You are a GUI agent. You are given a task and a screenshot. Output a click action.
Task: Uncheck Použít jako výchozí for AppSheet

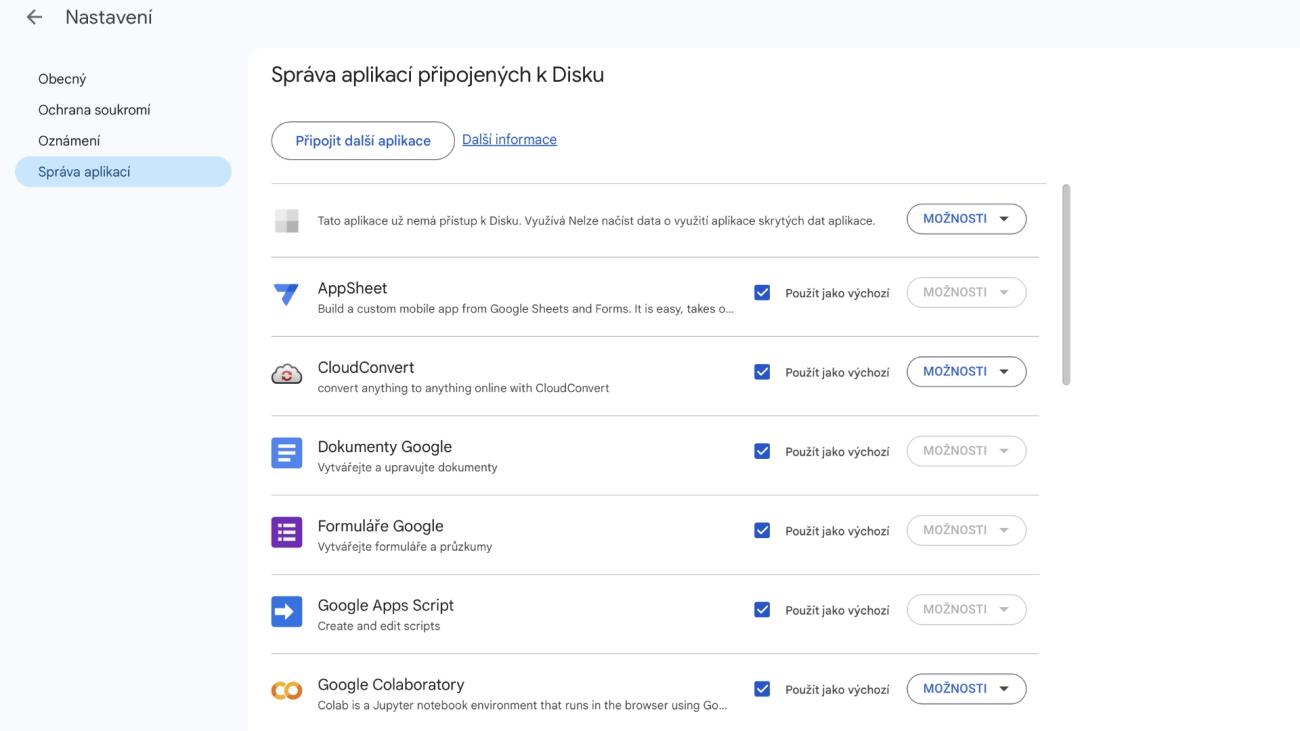762,293
